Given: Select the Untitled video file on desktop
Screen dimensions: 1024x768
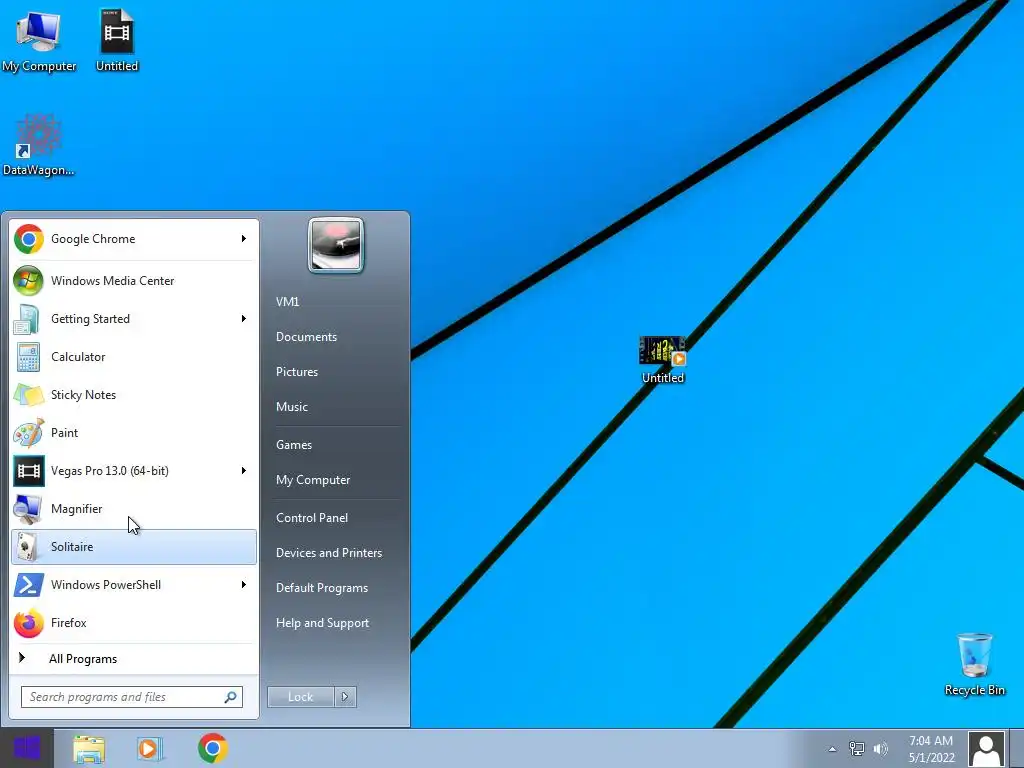Looking at the screenshot, I should tap(663, 360).
